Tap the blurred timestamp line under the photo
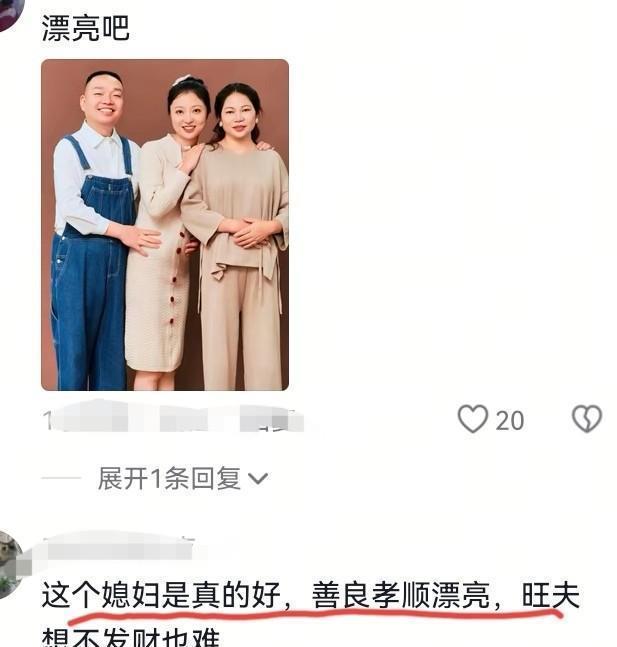The image size is (617, 647). click(x=173, y=417)
